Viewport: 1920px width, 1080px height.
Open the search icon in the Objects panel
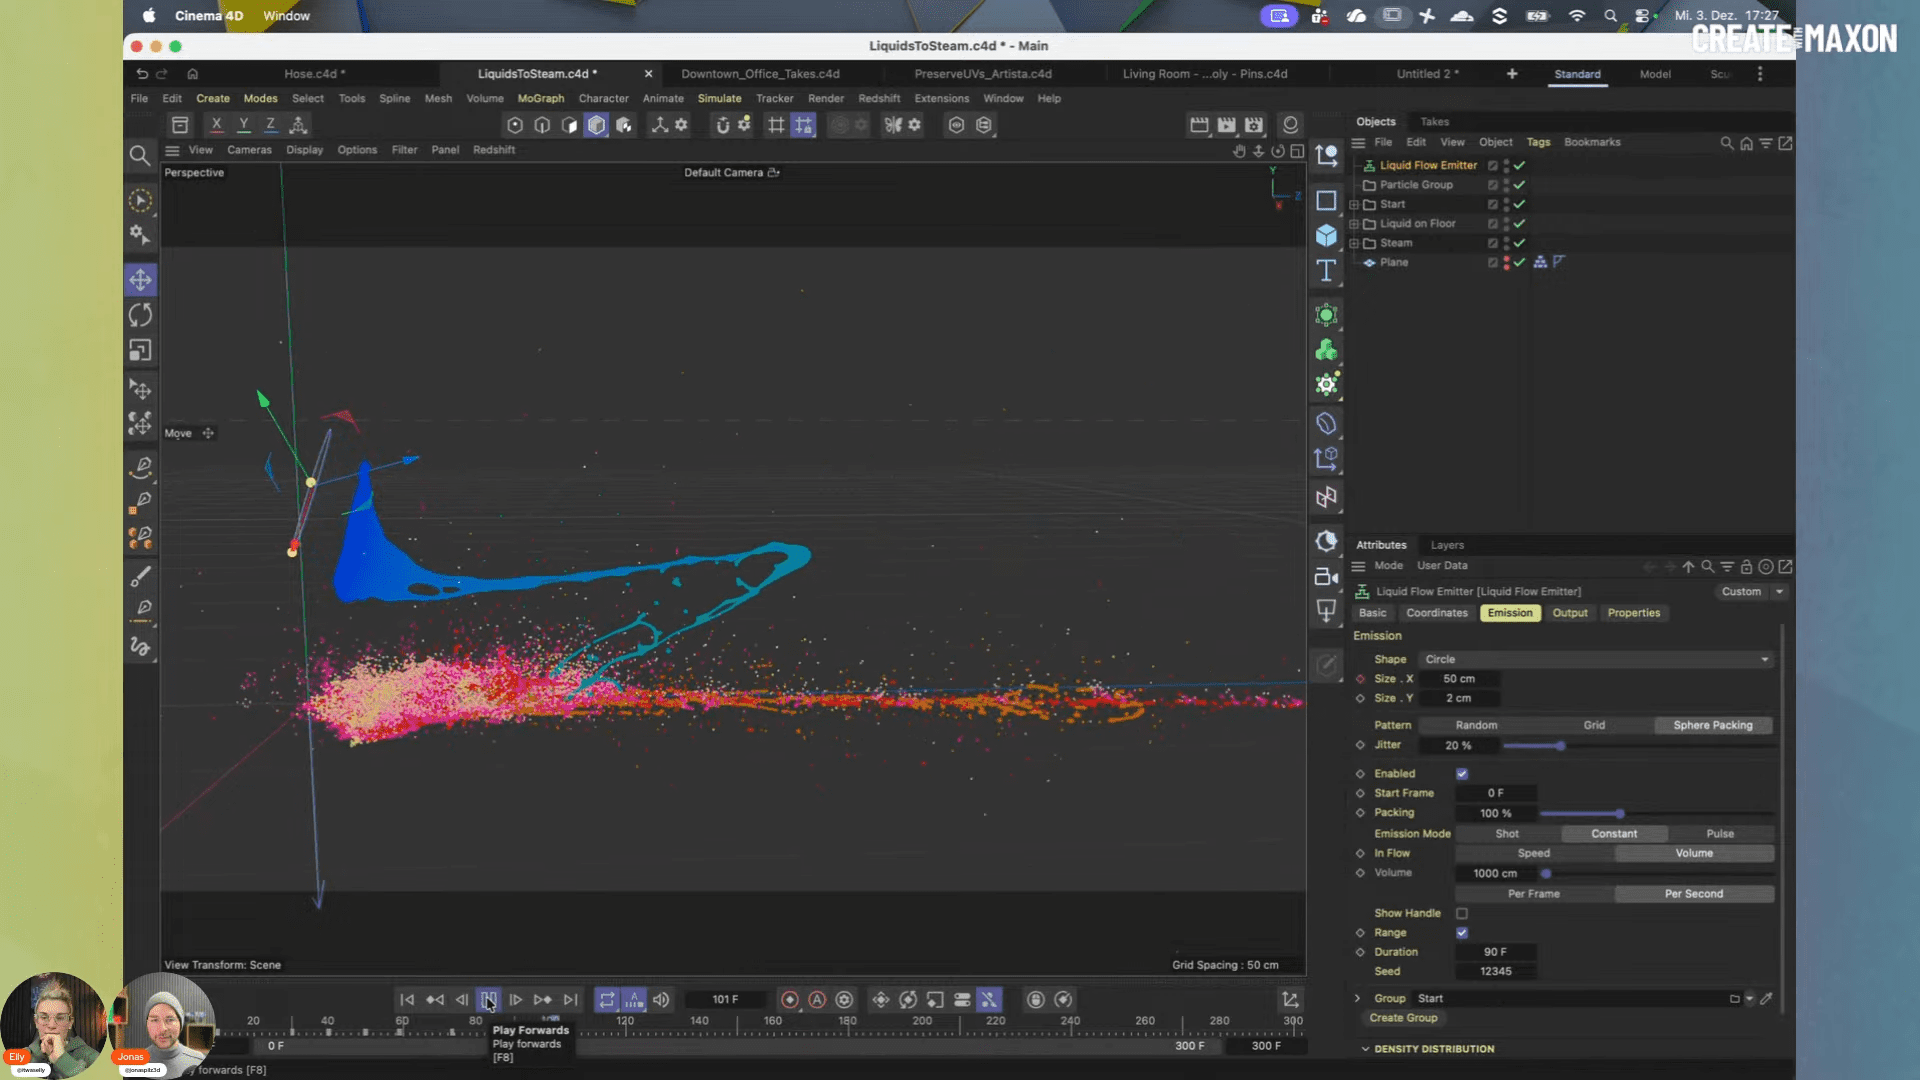tap(1727, 143)
